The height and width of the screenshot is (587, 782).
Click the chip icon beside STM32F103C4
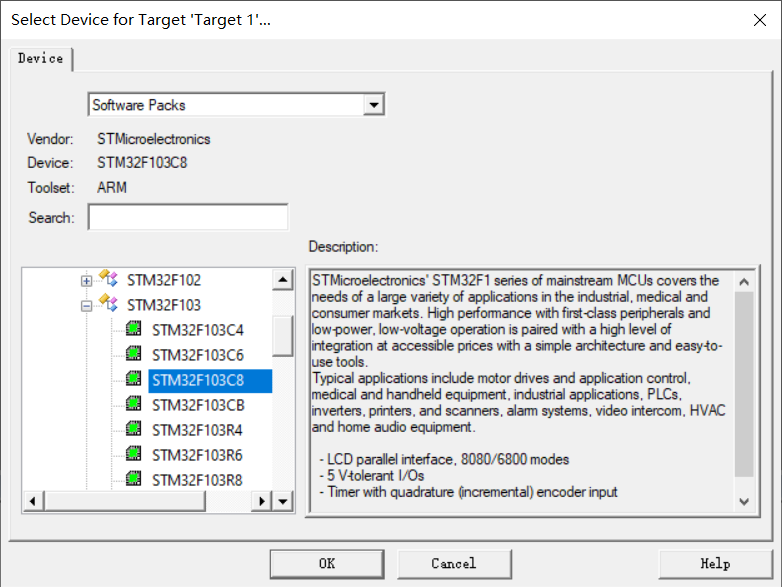[x=134, y=328]
